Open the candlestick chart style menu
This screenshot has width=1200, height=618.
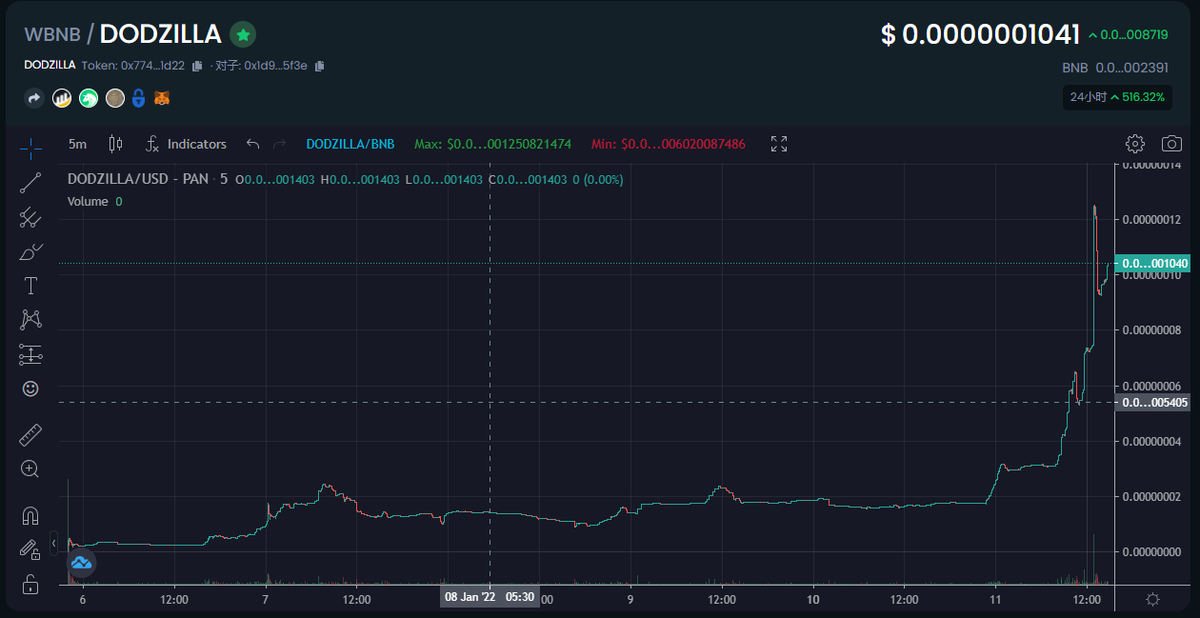pyautogui.click(x=116, y=144)
